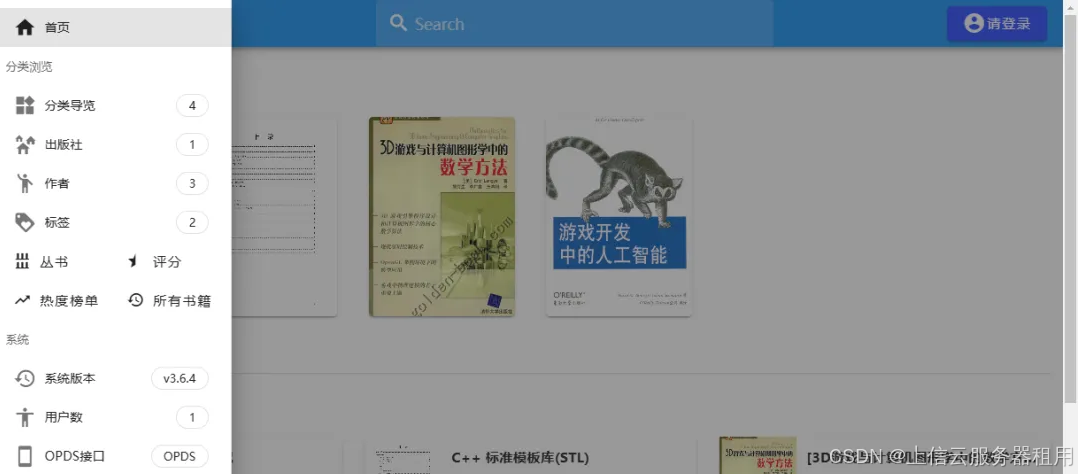Click the 分类导览 category icon
Image resolution: width=1078 pixels, height=474 pixels.
(x=25, y=105)
